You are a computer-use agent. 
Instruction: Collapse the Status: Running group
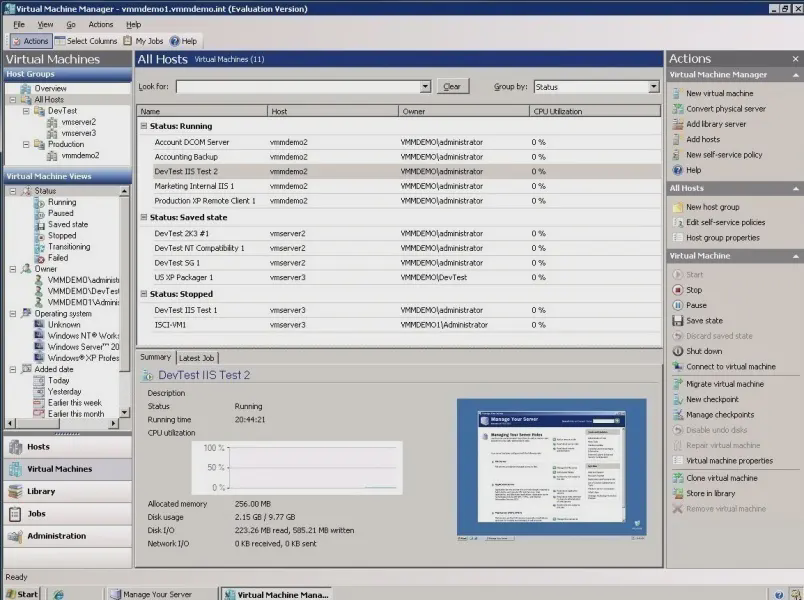pyautogui.click(x=145, y=126)
